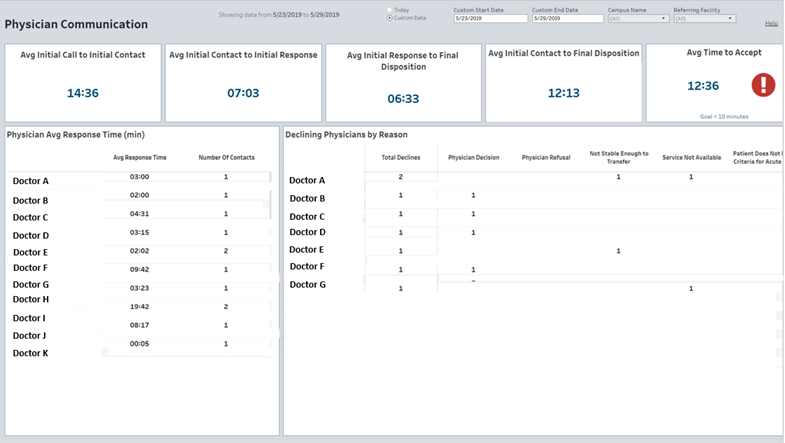Click the 14:36 initial call value
785x443 pixels.
click(83, 93)
